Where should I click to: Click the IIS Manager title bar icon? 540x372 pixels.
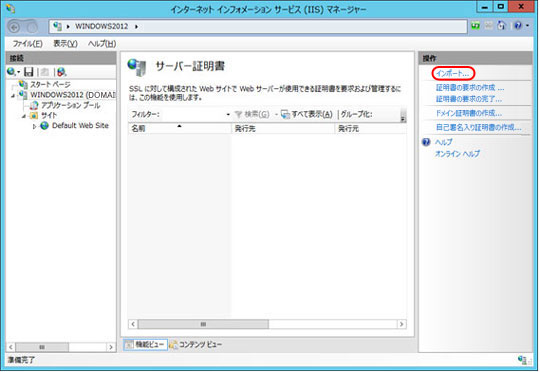[11, 8]
